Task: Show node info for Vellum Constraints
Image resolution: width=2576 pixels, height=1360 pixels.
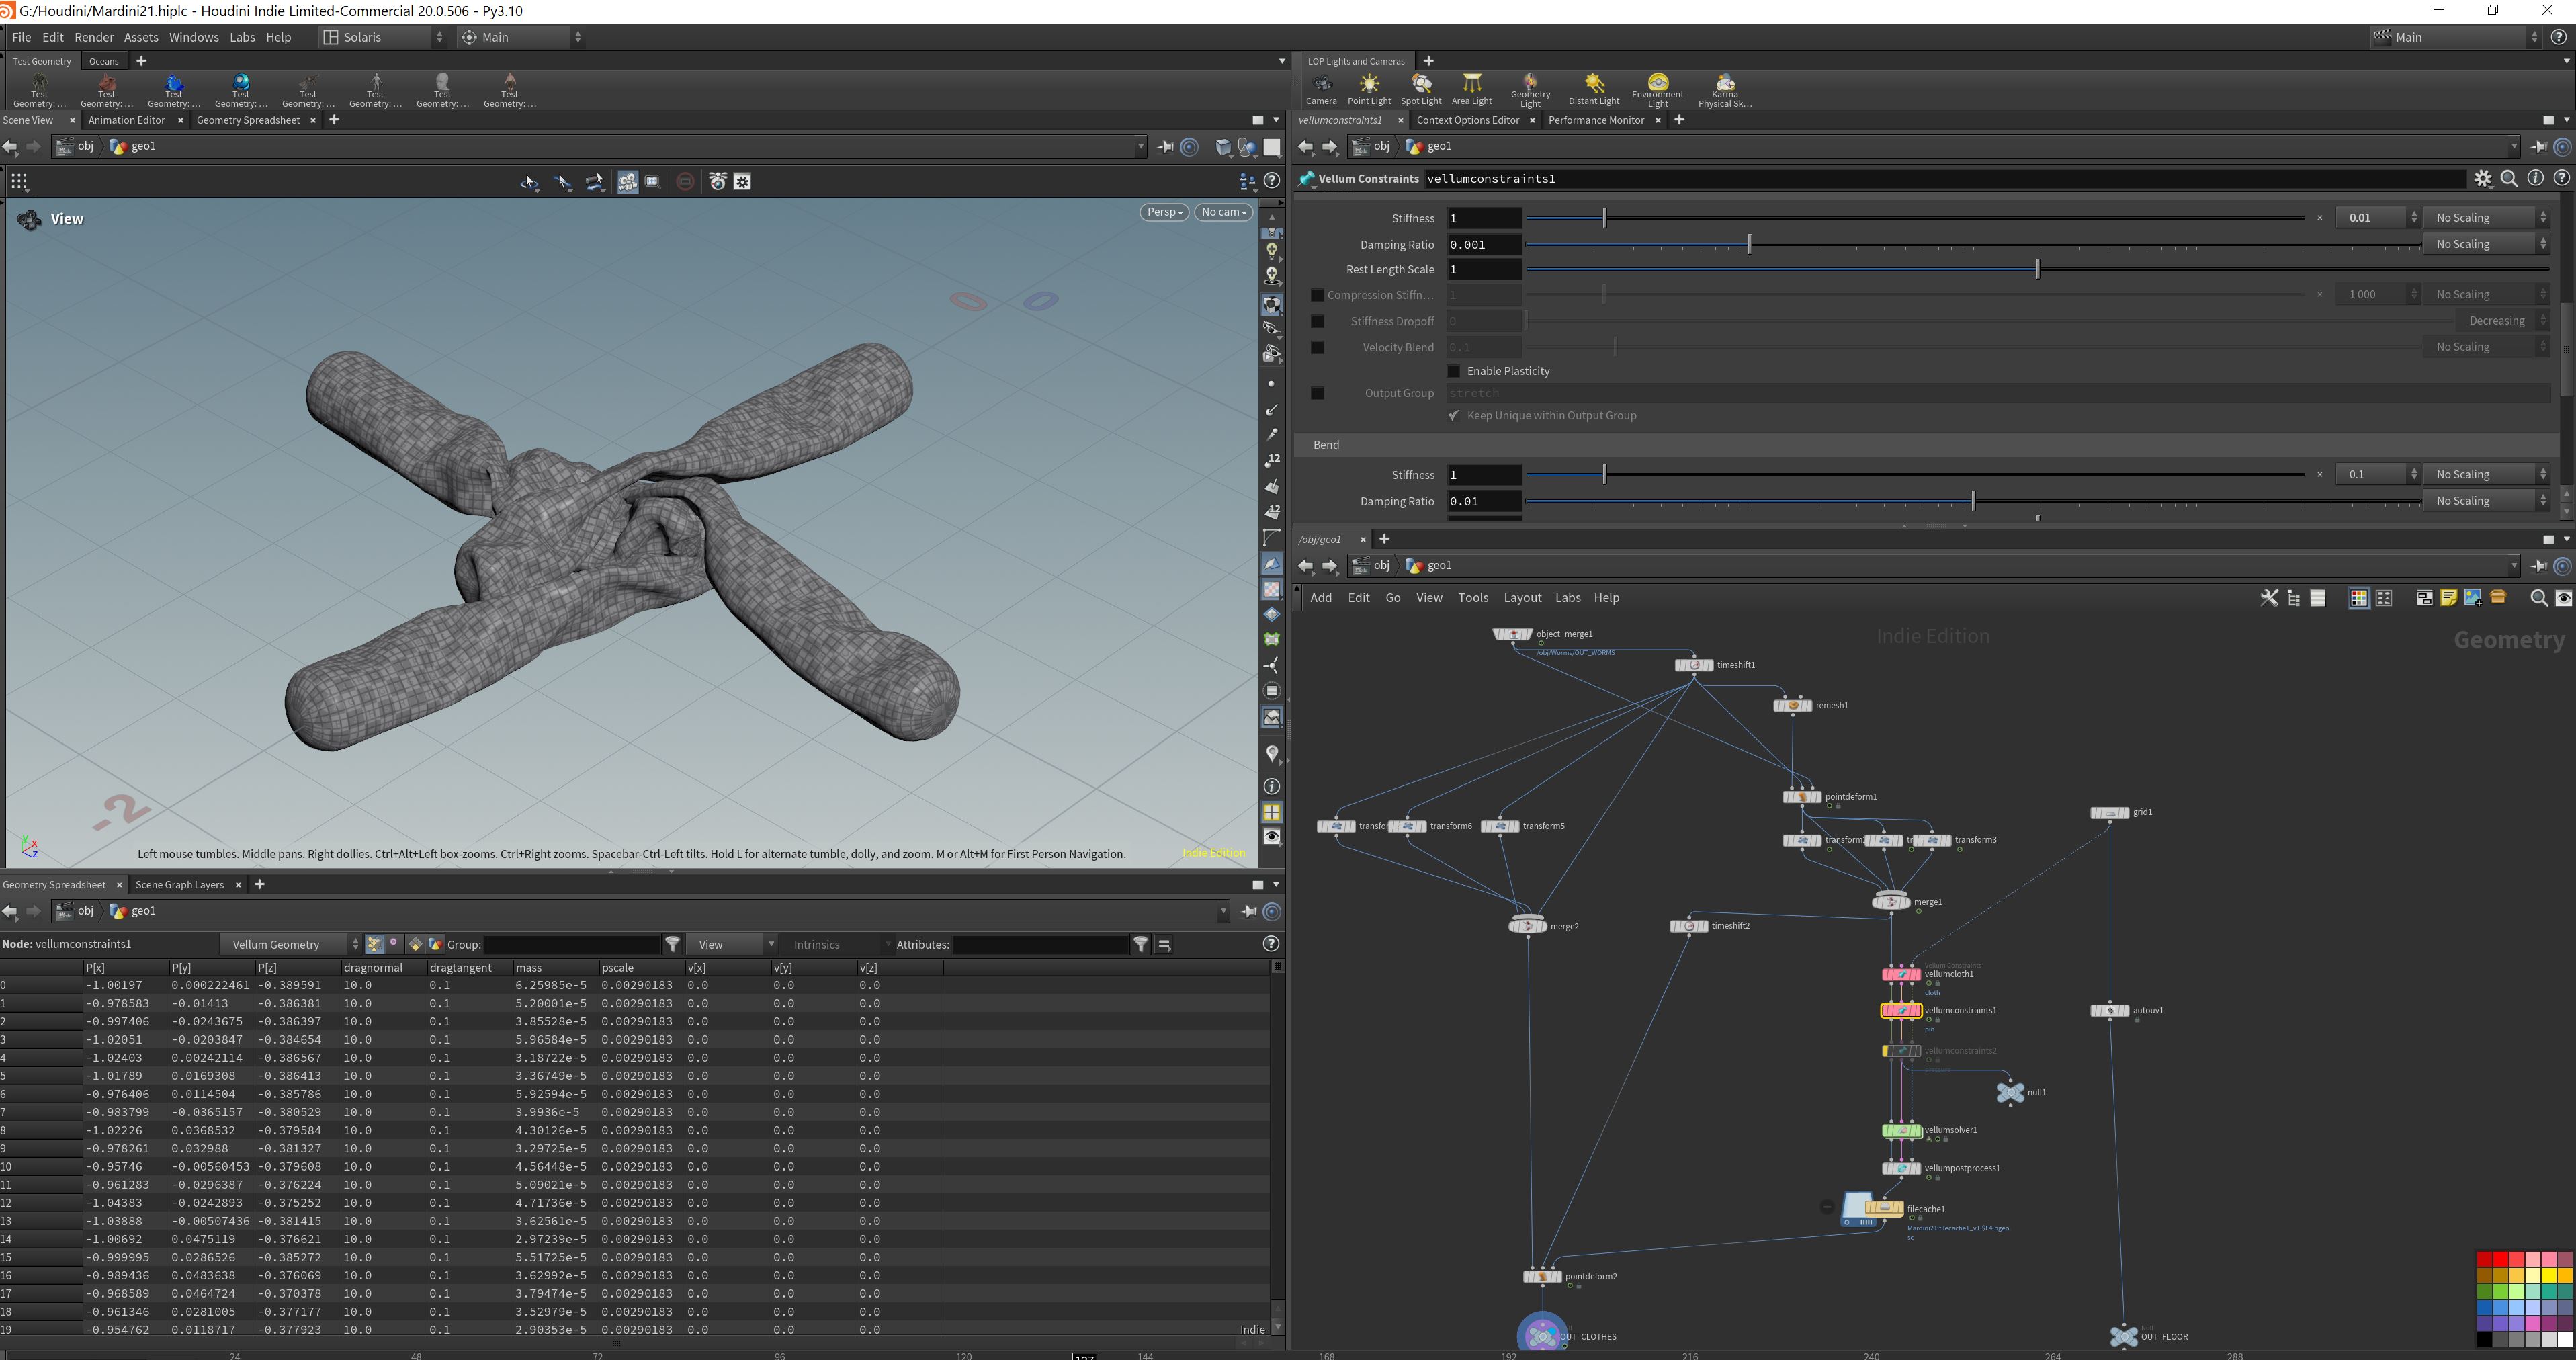Action: coord(2535,179)
